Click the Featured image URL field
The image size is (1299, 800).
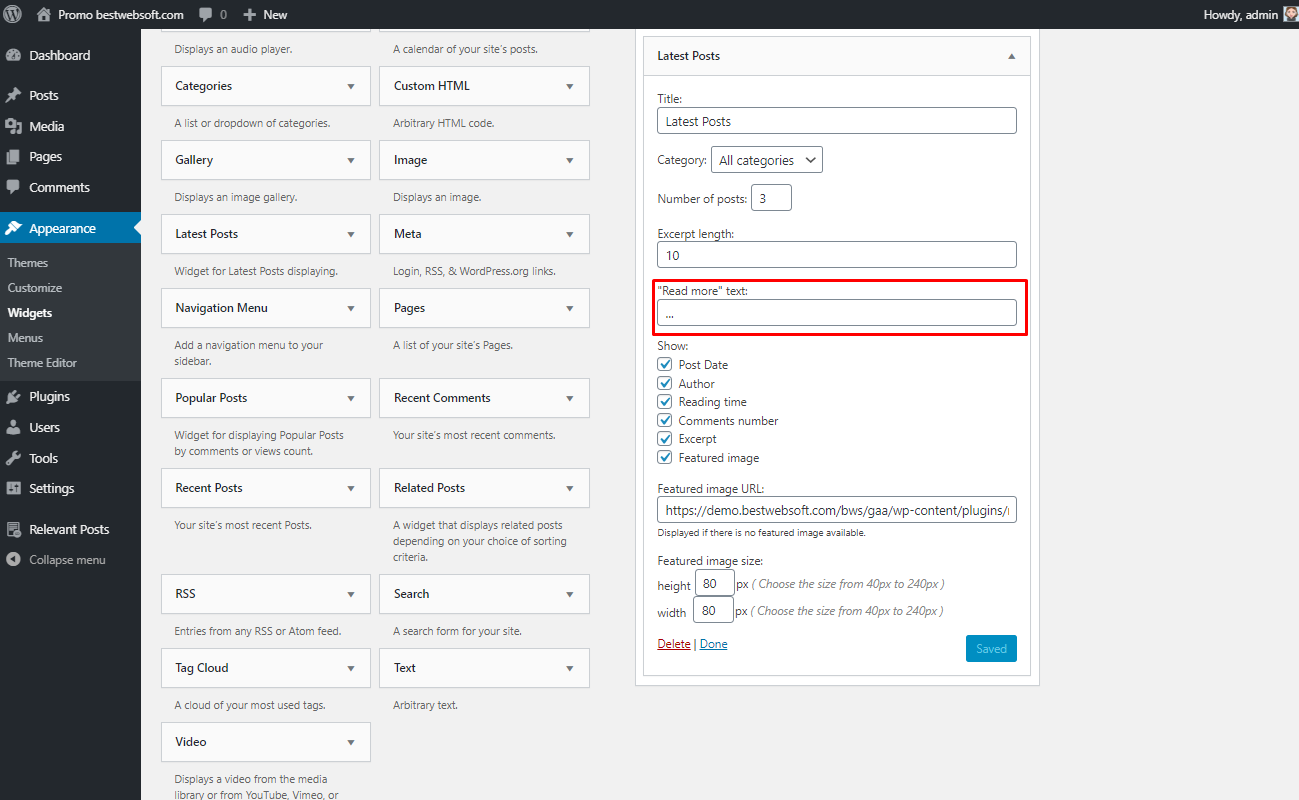click(837, 510)
